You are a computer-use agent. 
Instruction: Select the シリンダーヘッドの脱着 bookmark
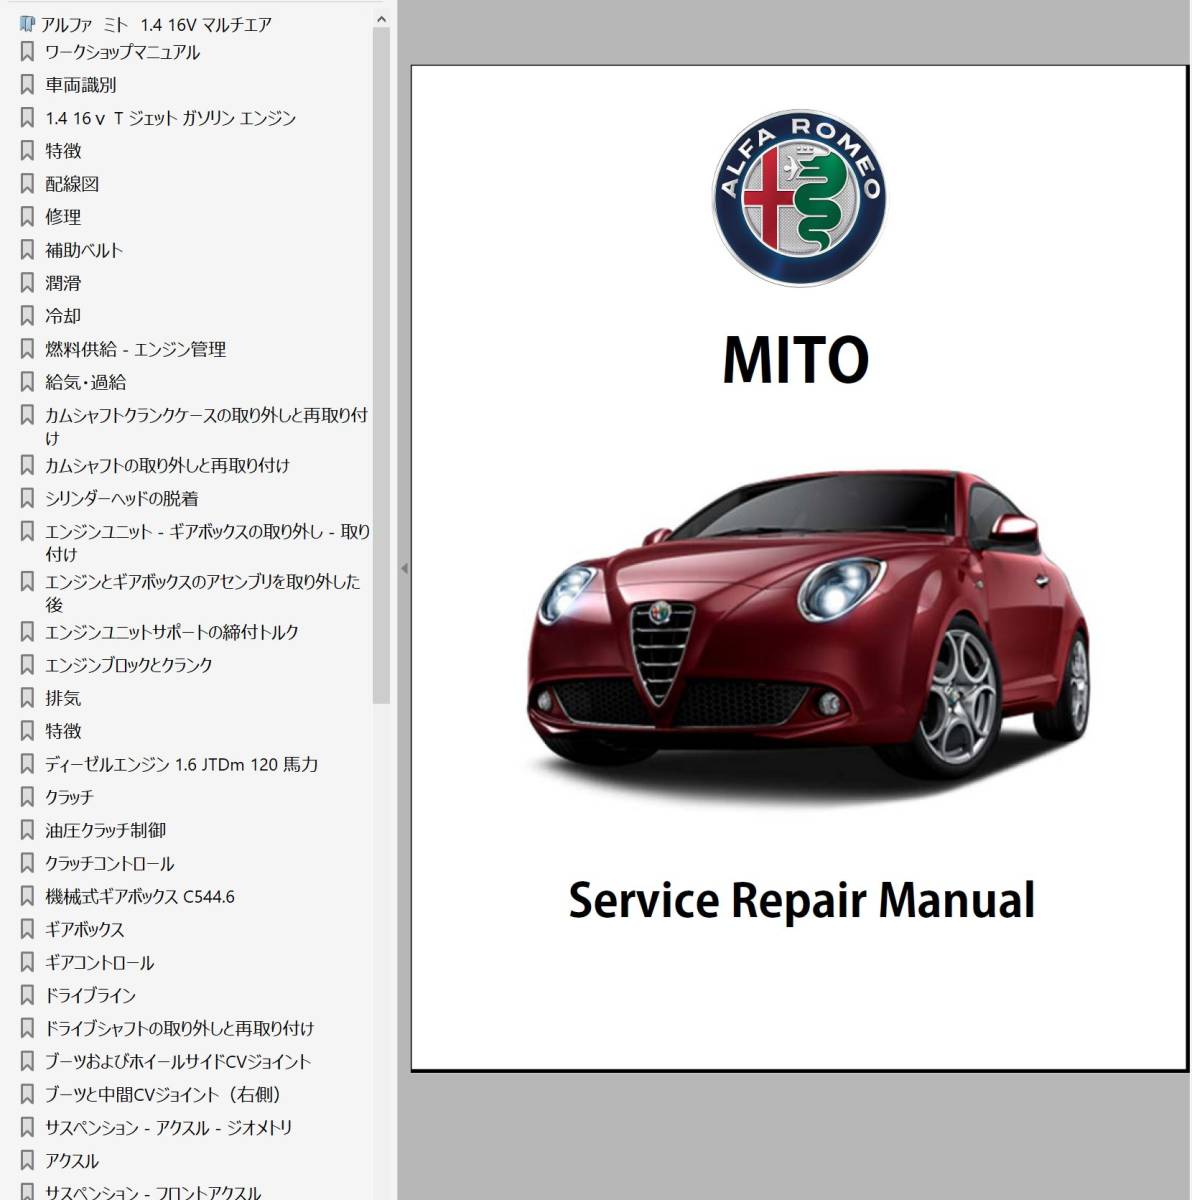121,498
